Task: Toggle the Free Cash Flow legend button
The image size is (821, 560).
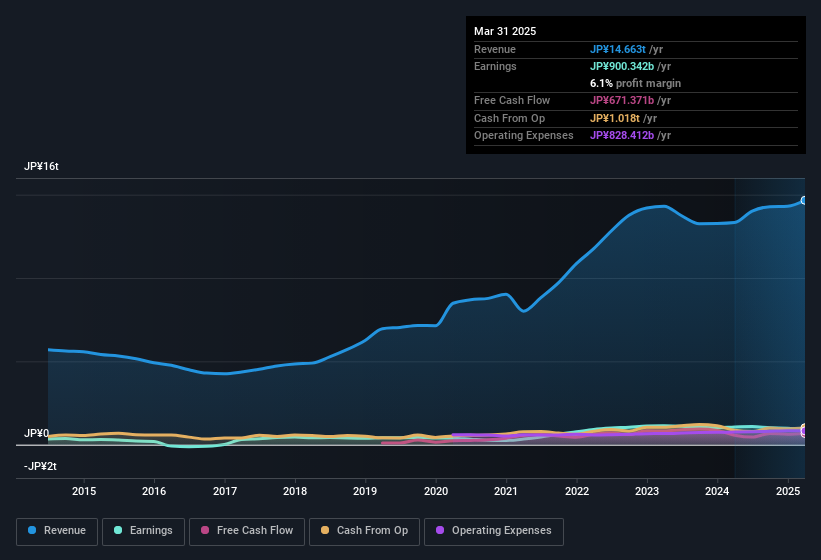Action: 247,531
